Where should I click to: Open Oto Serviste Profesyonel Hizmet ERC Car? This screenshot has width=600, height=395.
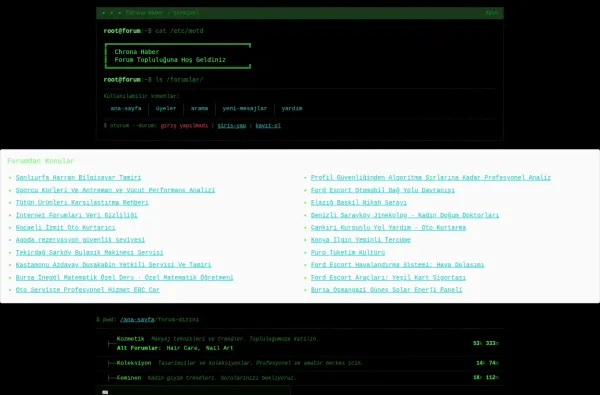(x=88, y=290)
